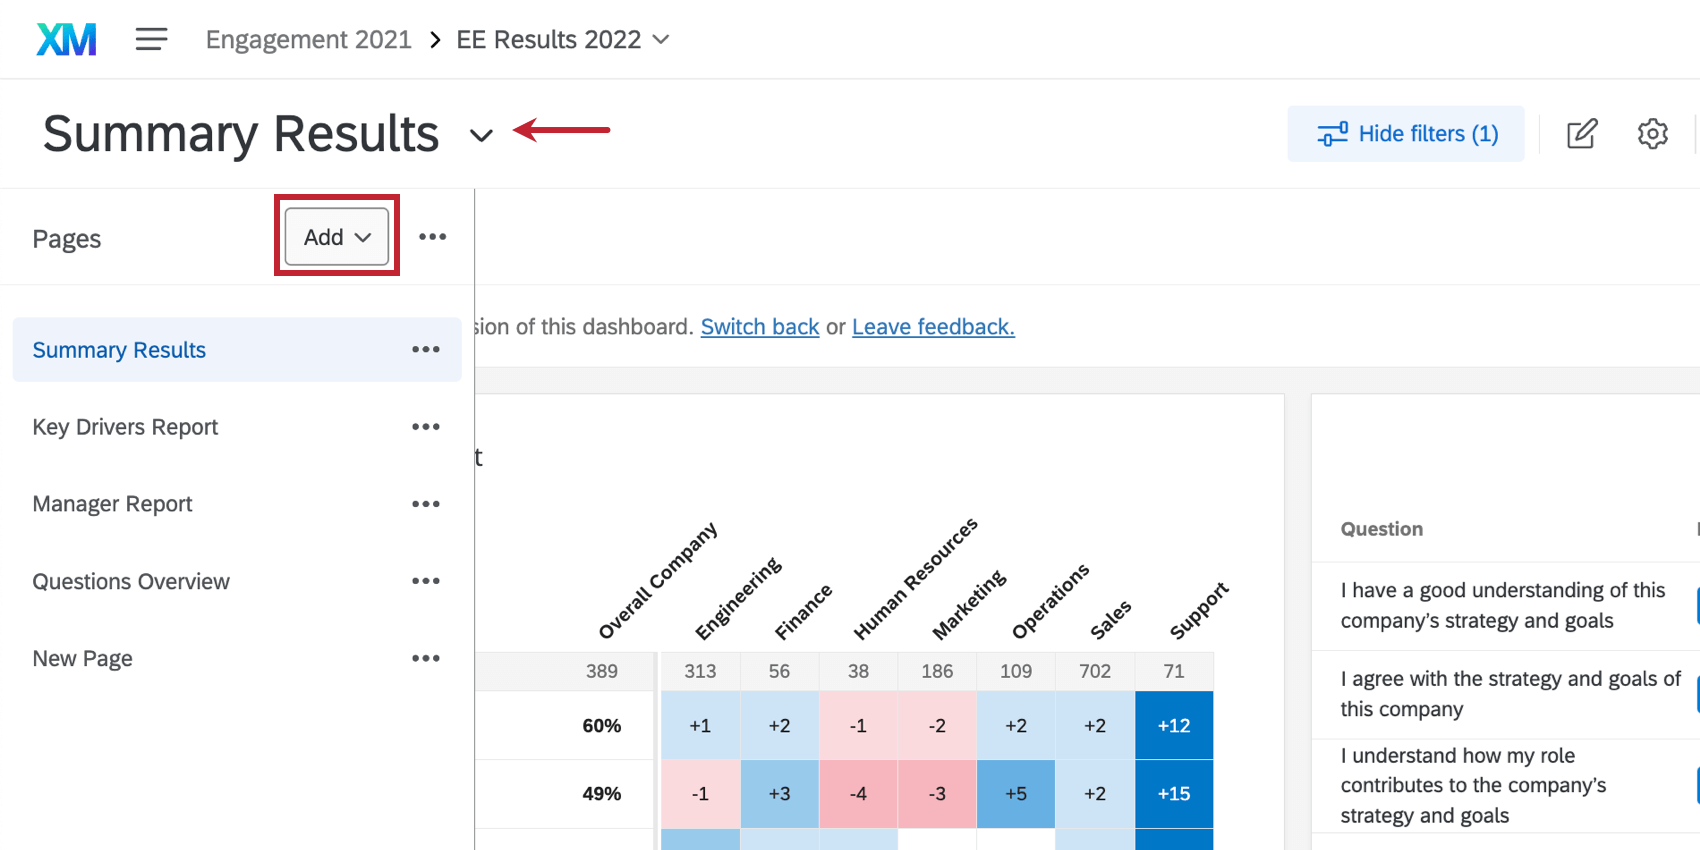Expand the Summary Results title dropdown
Viewport: 1700px width, 850px height.
point(481,135)
